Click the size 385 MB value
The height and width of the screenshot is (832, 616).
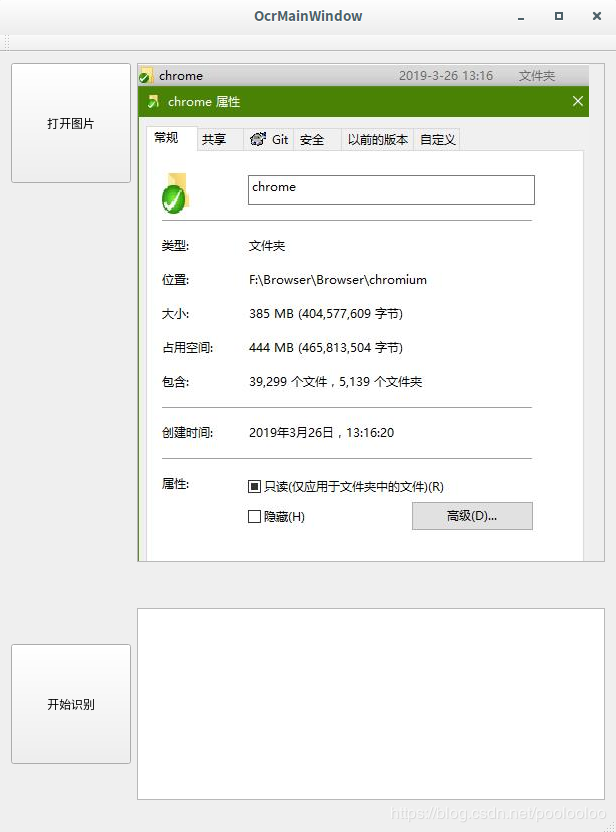coord(325,314)
